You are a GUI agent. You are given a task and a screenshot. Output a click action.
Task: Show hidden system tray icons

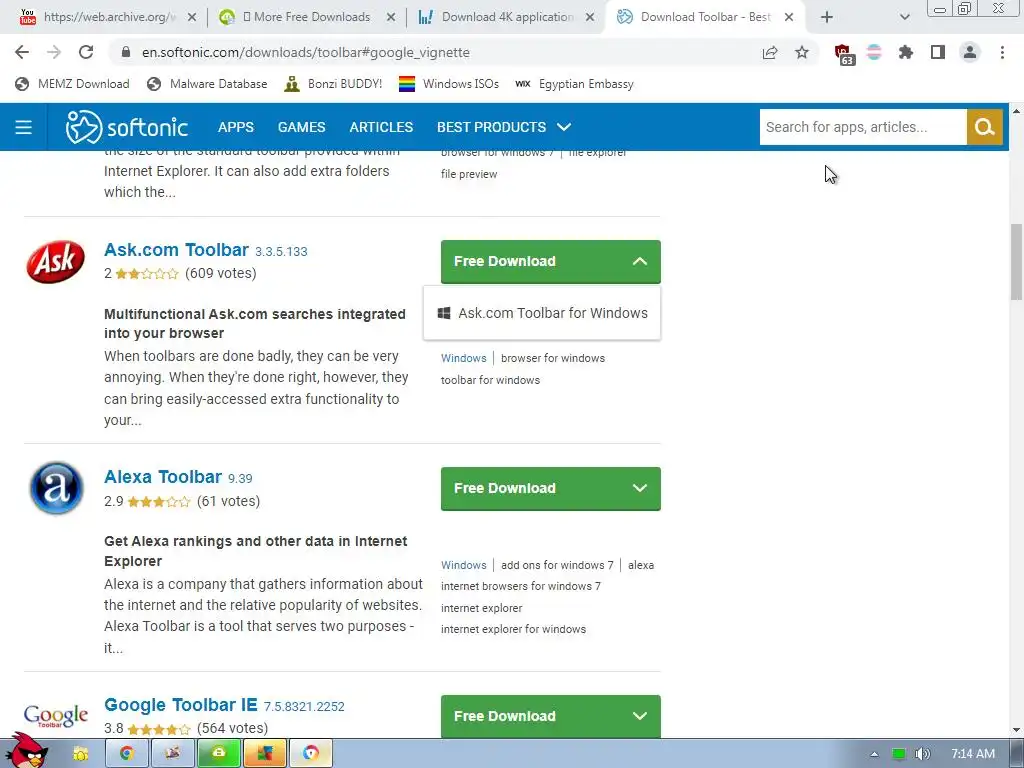point(874,754)
